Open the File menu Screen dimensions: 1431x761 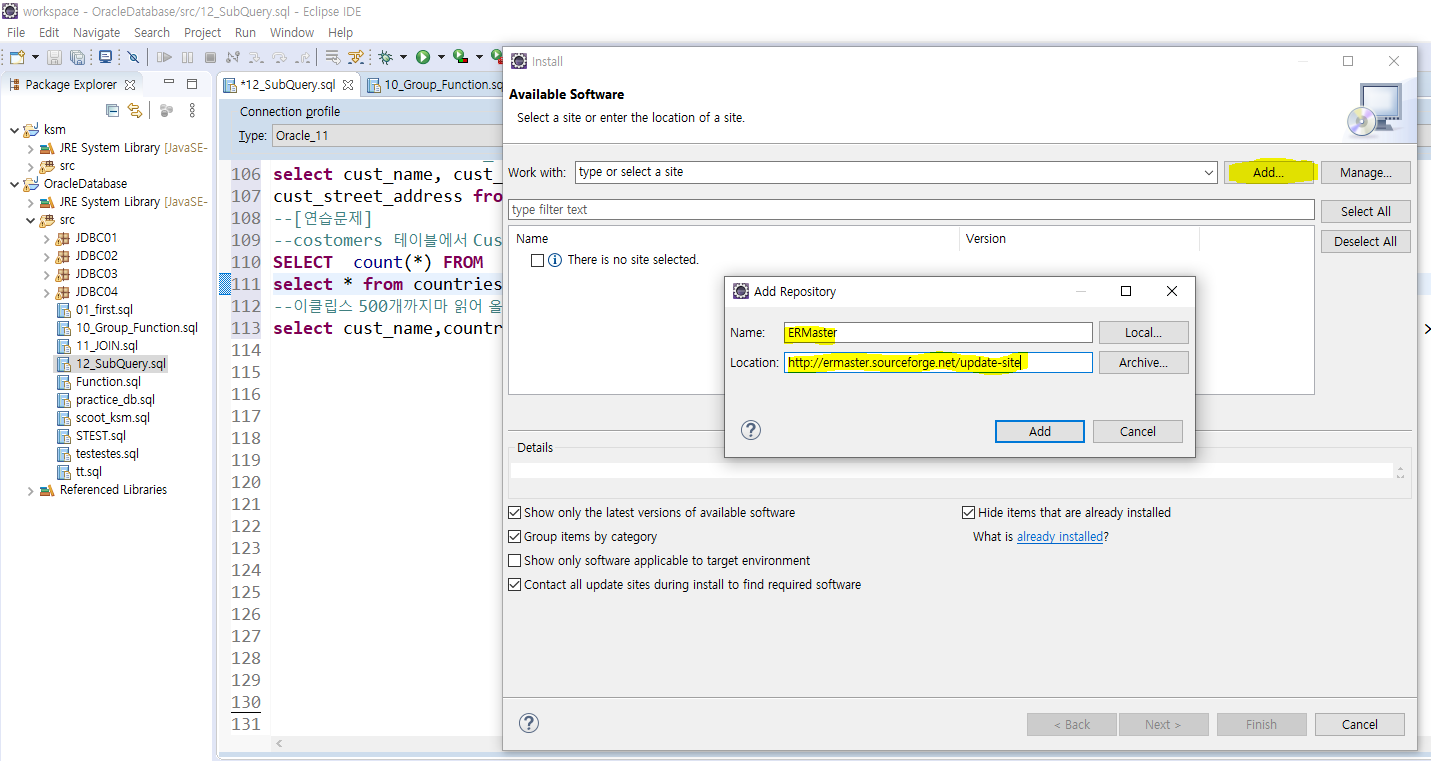point(16,32)
